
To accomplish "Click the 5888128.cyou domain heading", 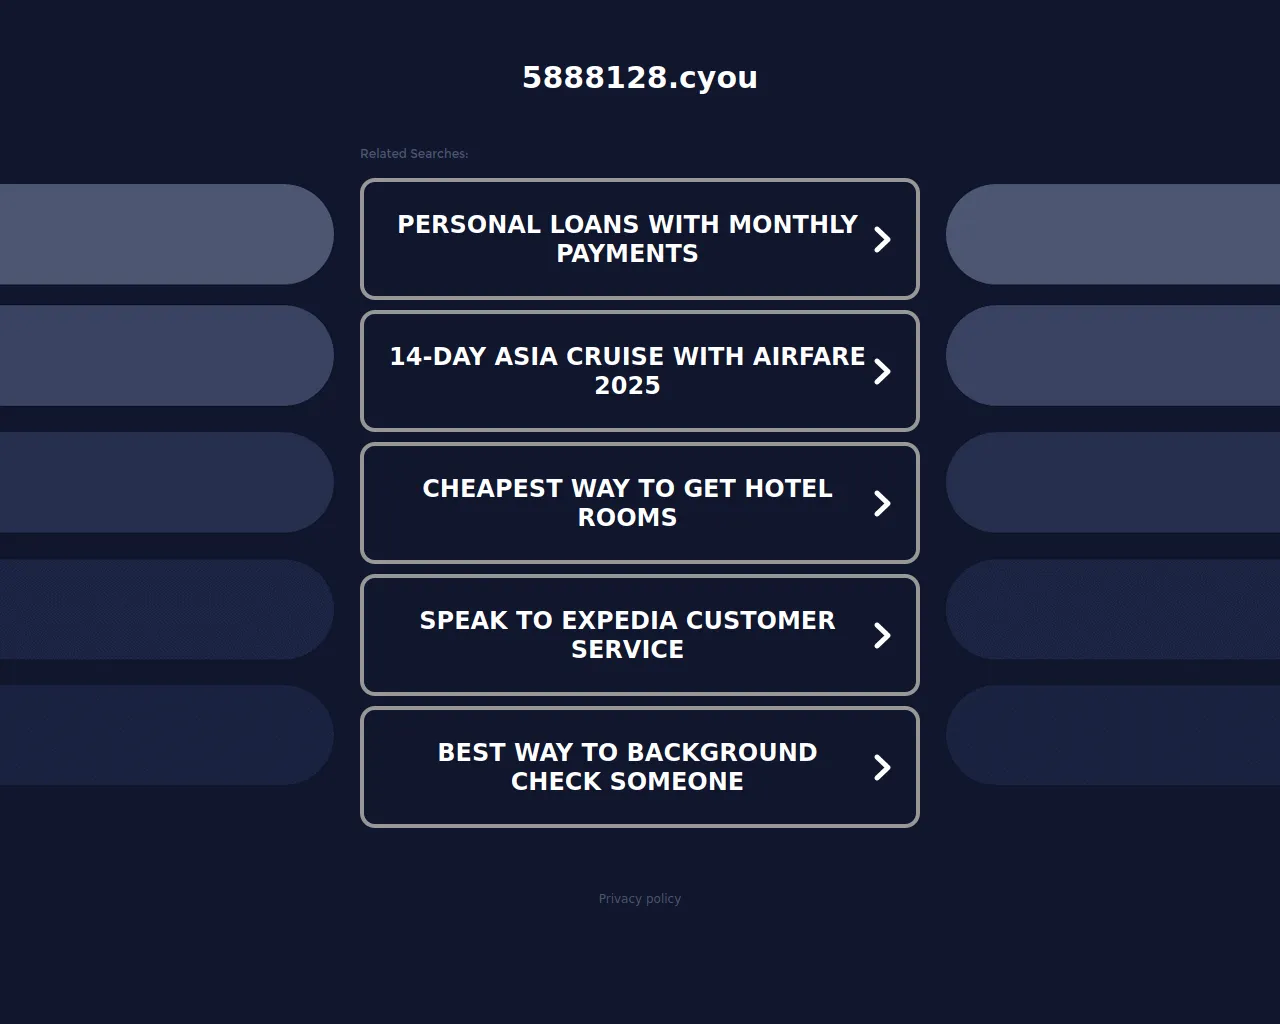I will 640,77.
